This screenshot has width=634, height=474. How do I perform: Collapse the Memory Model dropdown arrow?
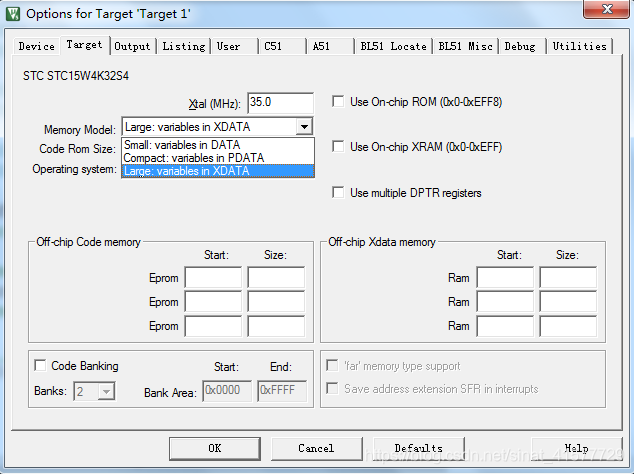pyautogui.click(x=304, y=127)
